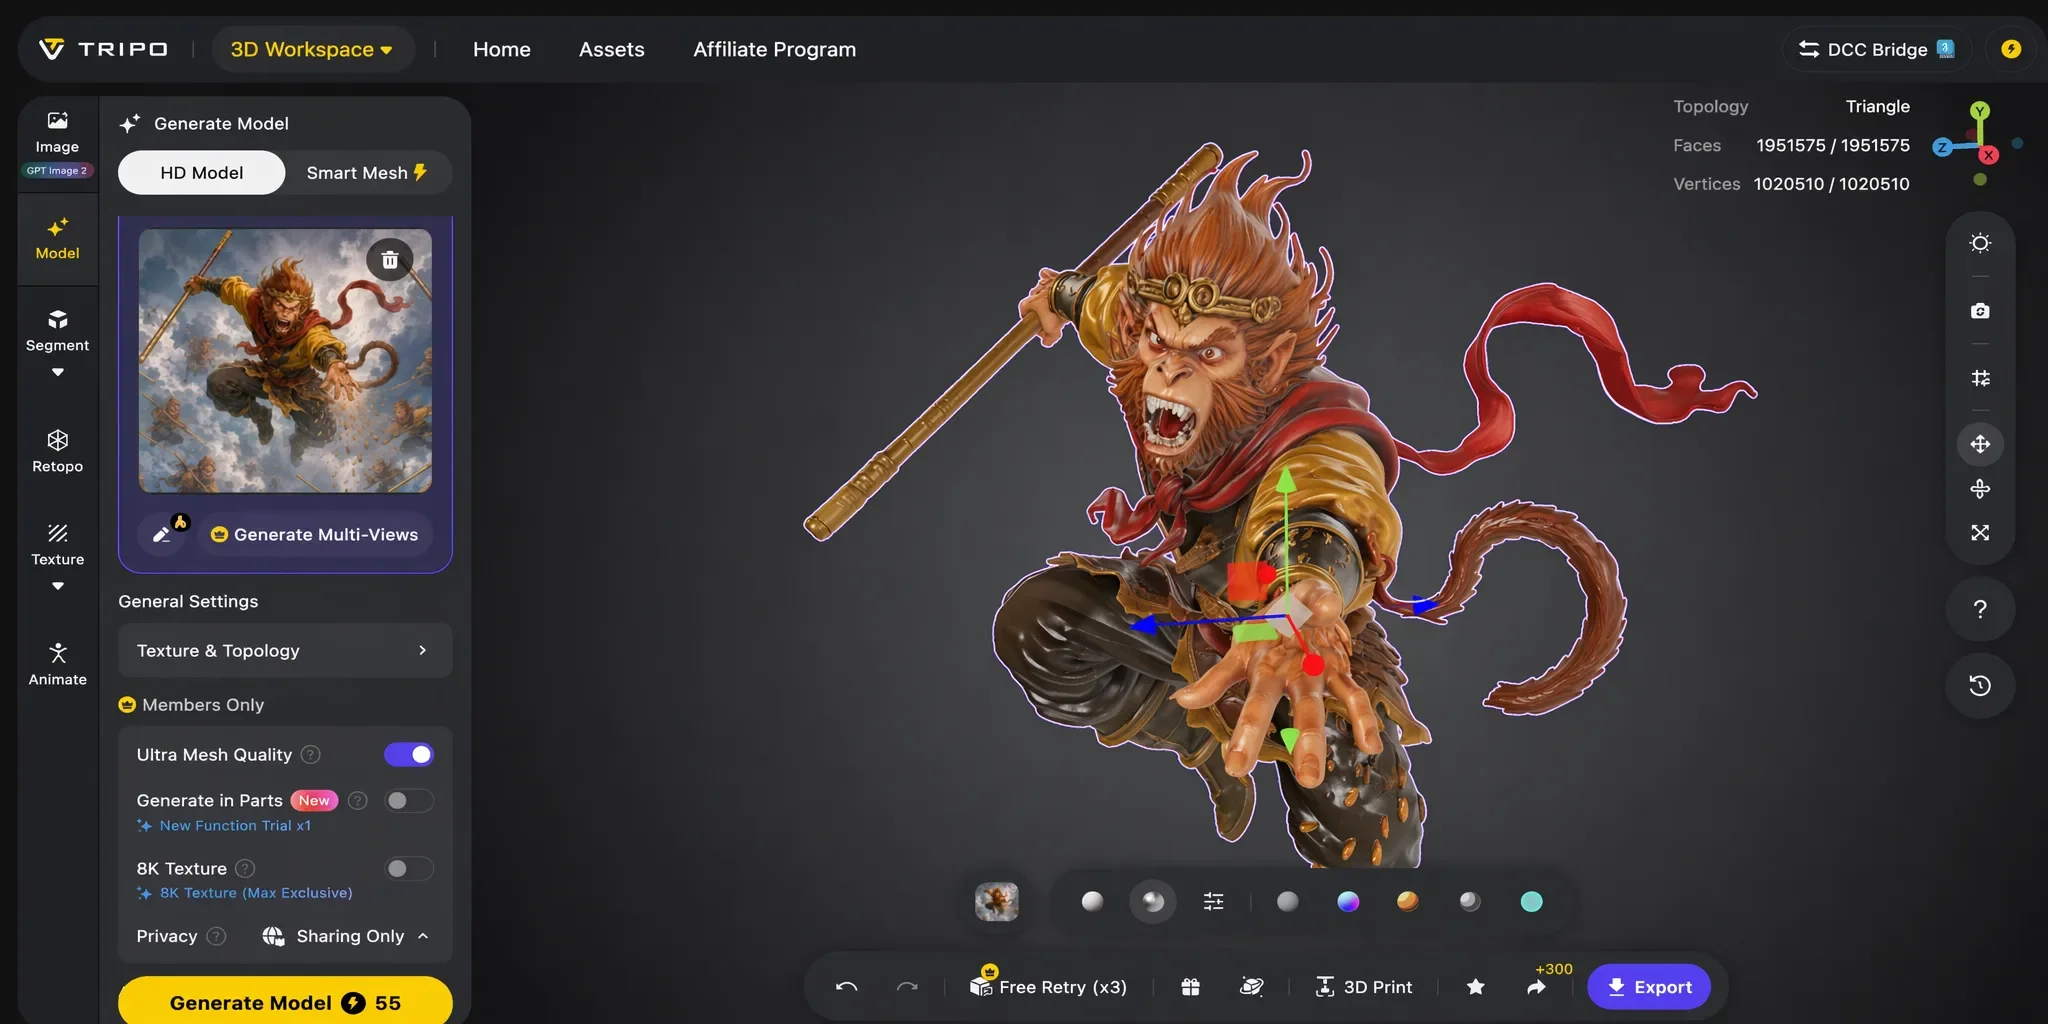Click the X axis on the orientation gizmo
The height and width of the screenshot is (1024, 2048).
[1989, 155]
